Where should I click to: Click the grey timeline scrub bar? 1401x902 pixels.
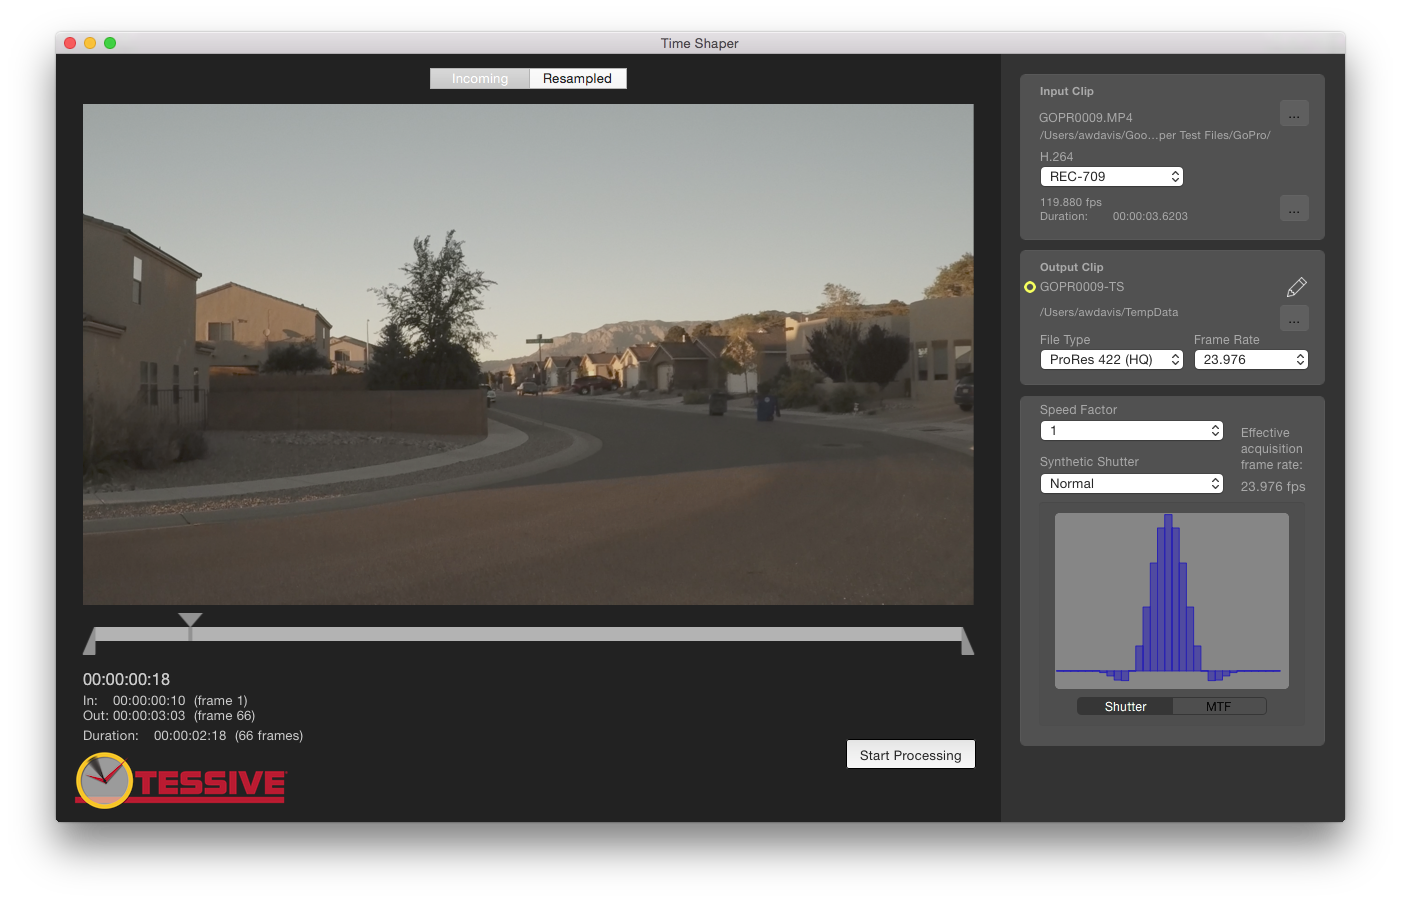pyautogui.click(x=528, y=634)
